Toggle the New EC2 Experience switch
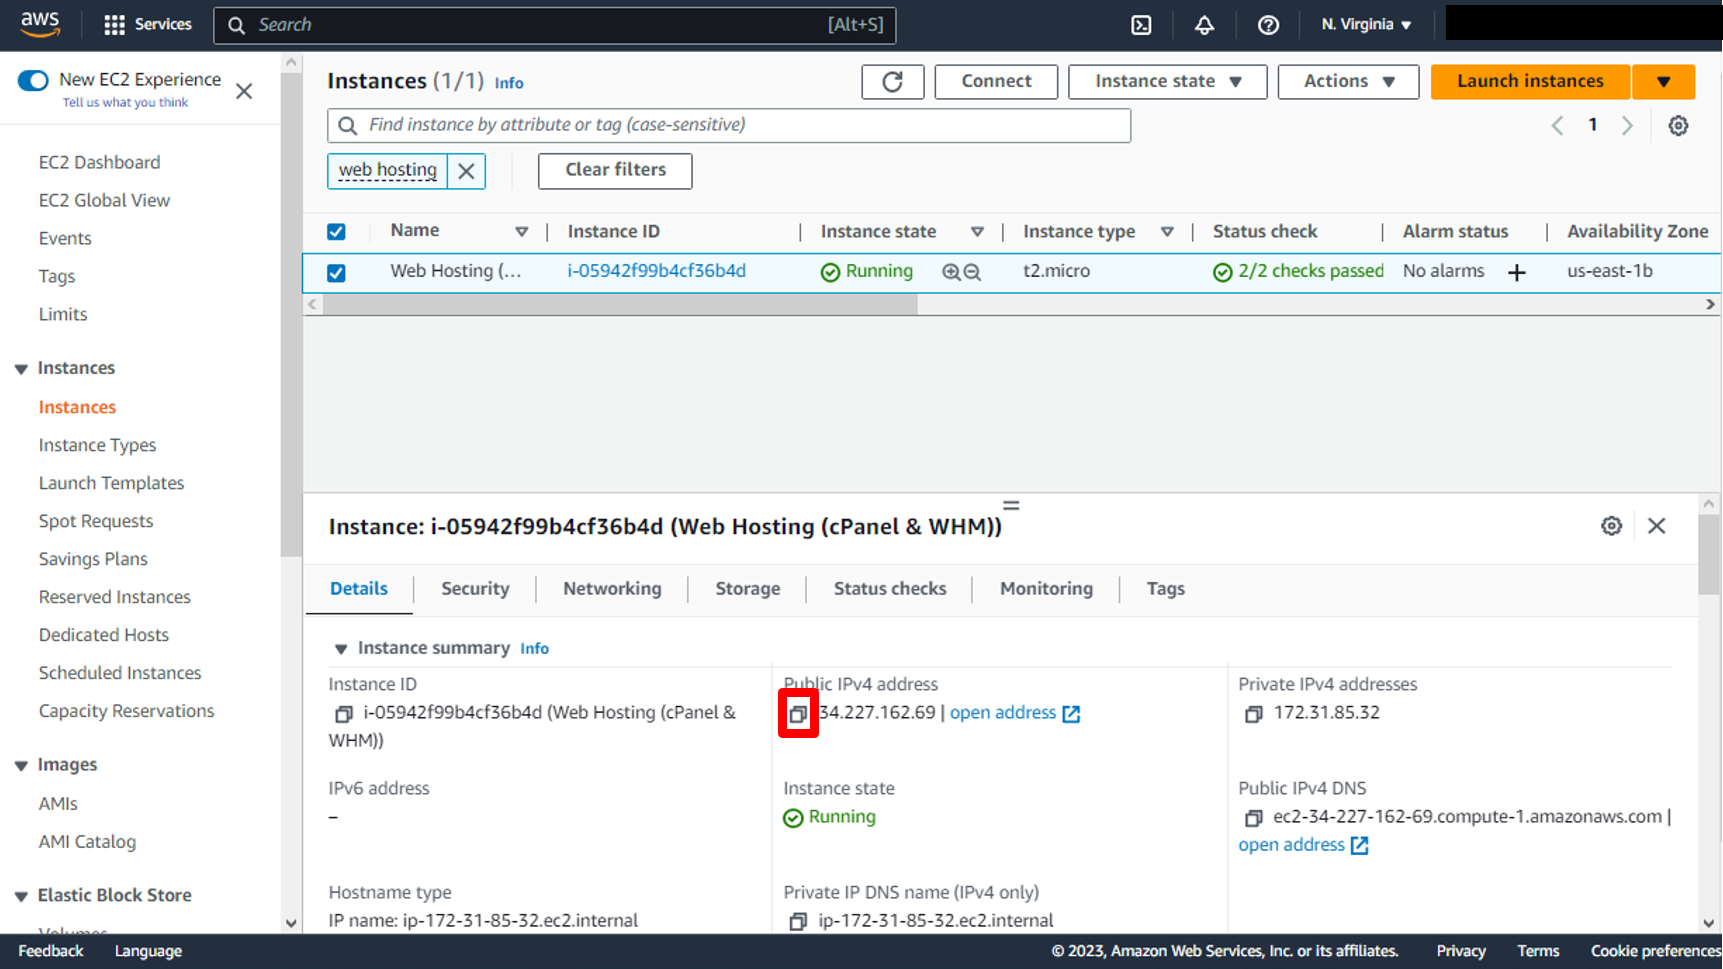Screen dimensions: 1723x969 click(33, 80)
